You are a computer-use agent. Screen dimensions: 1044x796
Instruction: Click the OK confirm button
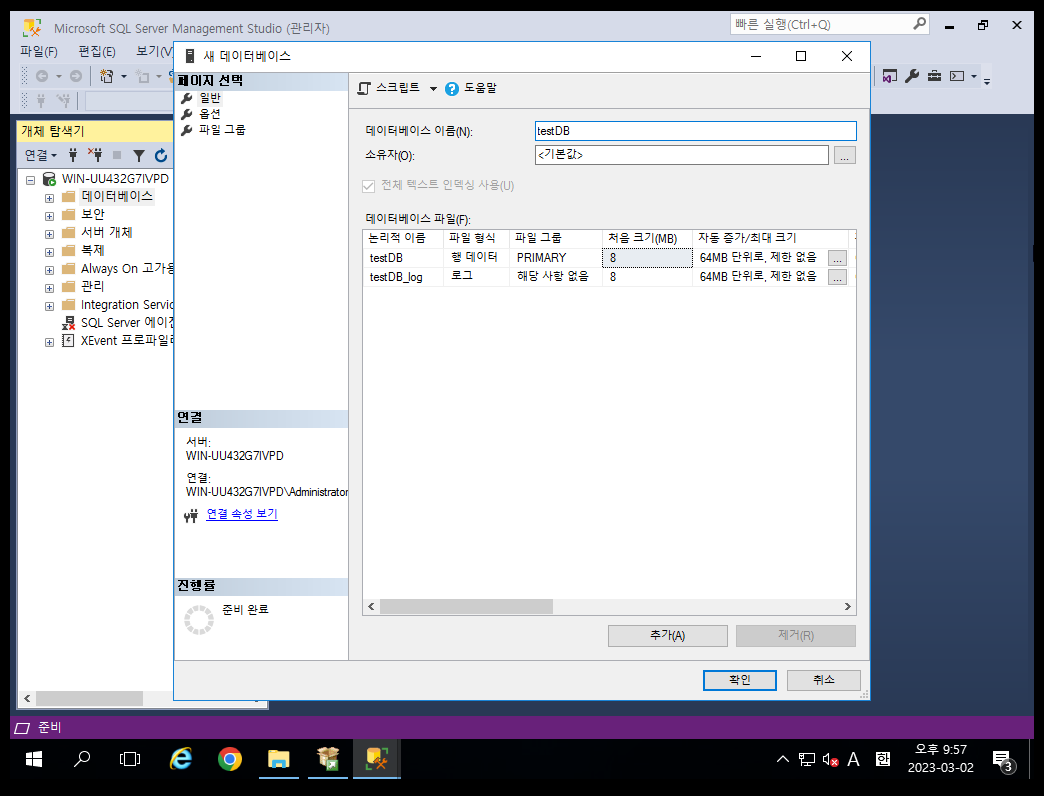pos(740,680)
